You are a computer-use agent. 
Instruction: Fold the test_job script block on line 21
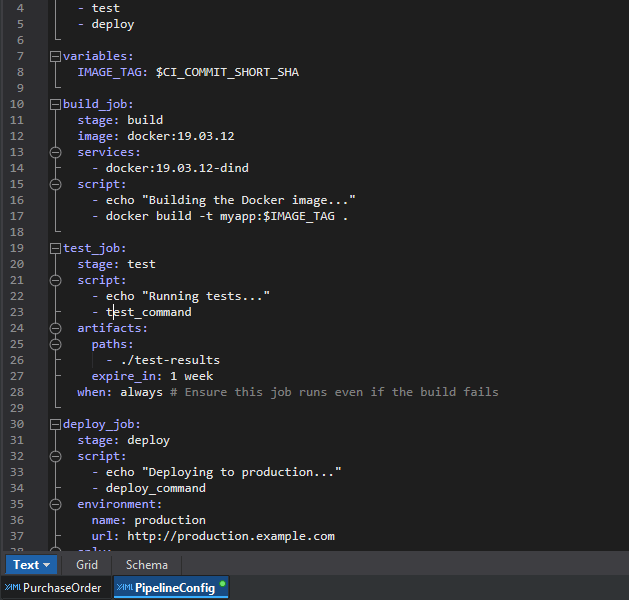click(55, 280)
